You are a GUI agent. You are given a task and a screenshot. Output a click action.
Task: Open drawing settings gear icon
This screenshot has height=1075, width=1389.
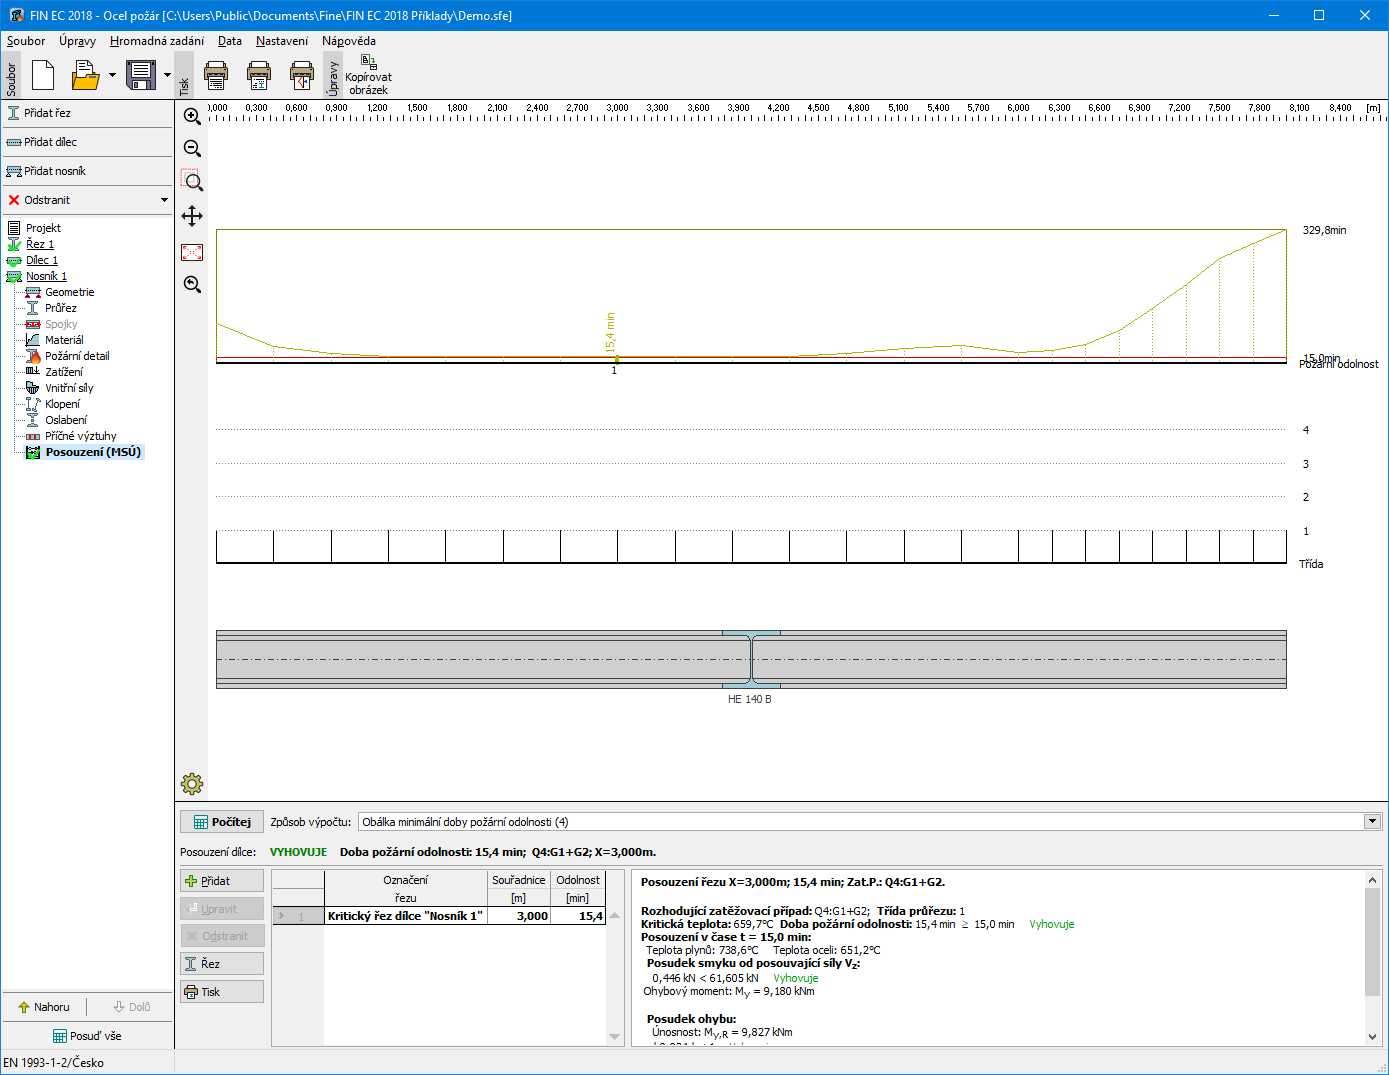click(x=192, y=783)
